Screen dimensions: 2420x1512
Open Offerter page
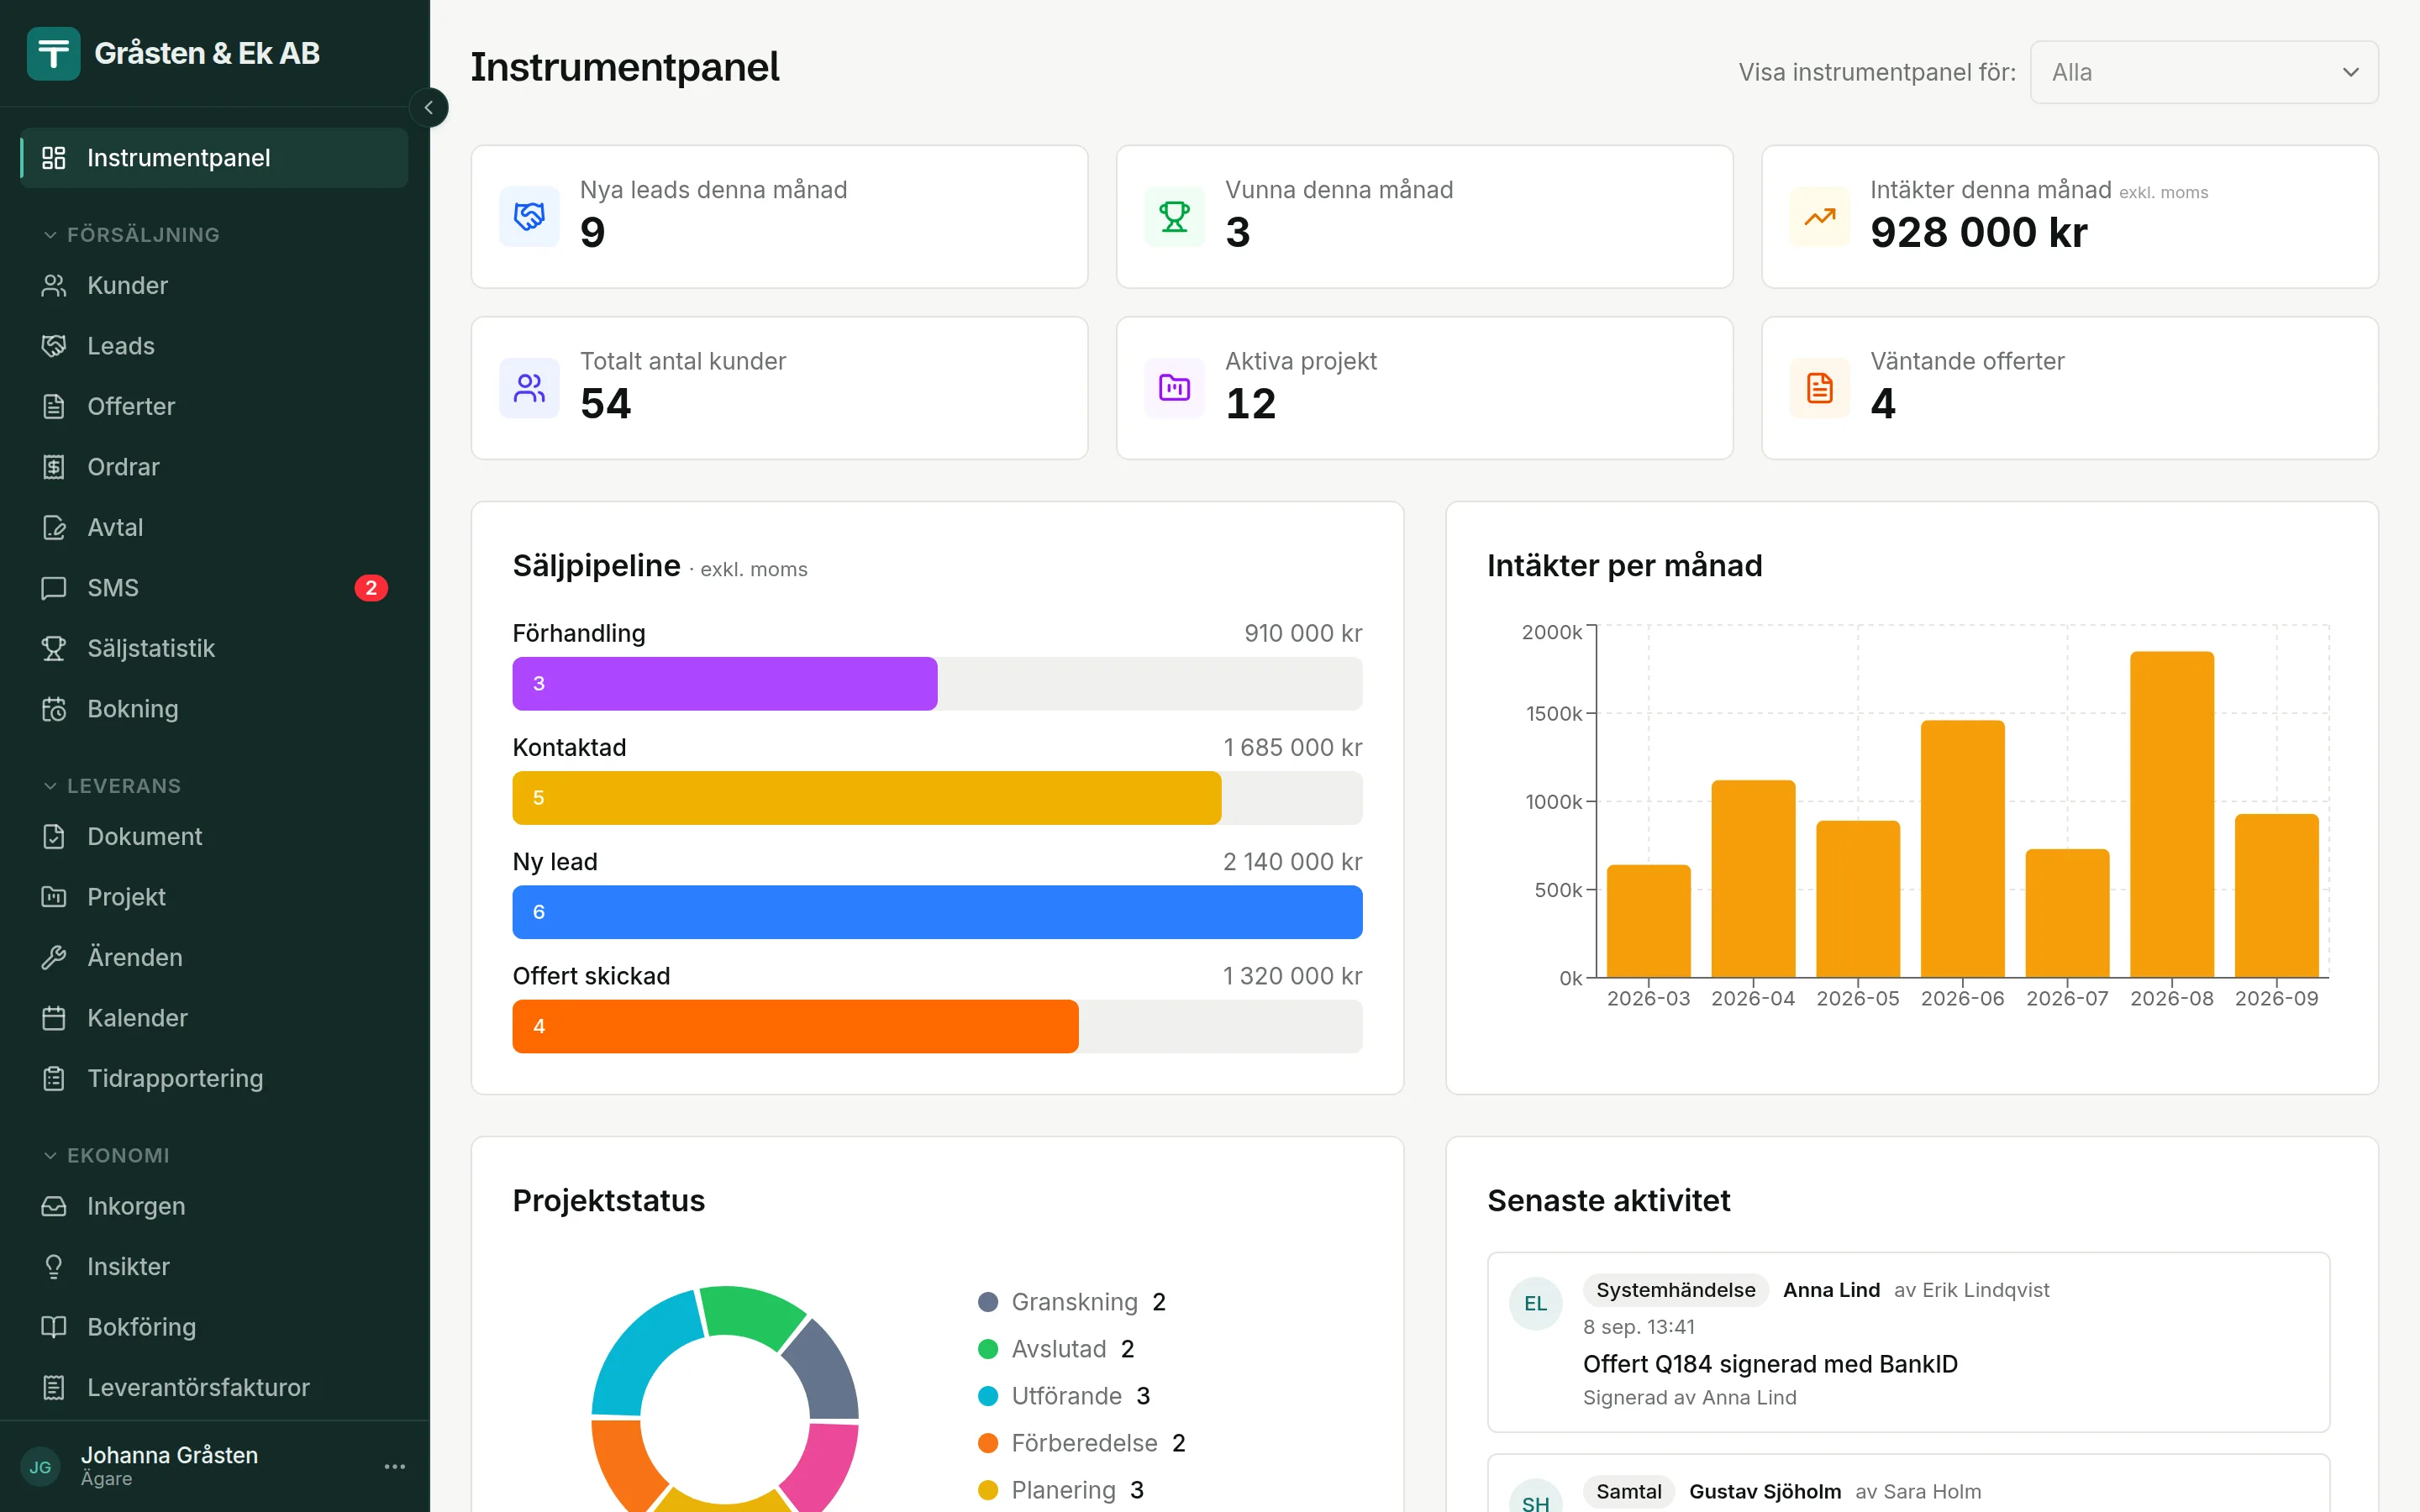click(x=214, y=407)
